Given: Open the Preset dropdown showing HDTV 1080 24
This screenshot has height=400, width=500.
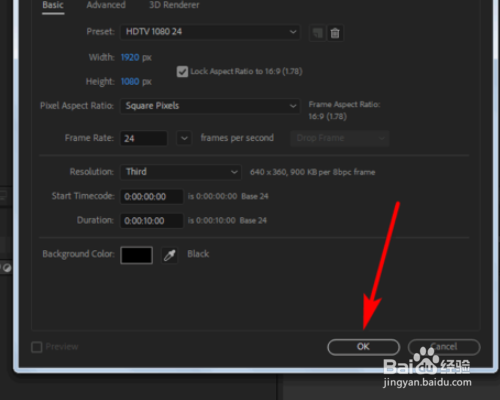Looking at the screenshot, I should 210,32.
